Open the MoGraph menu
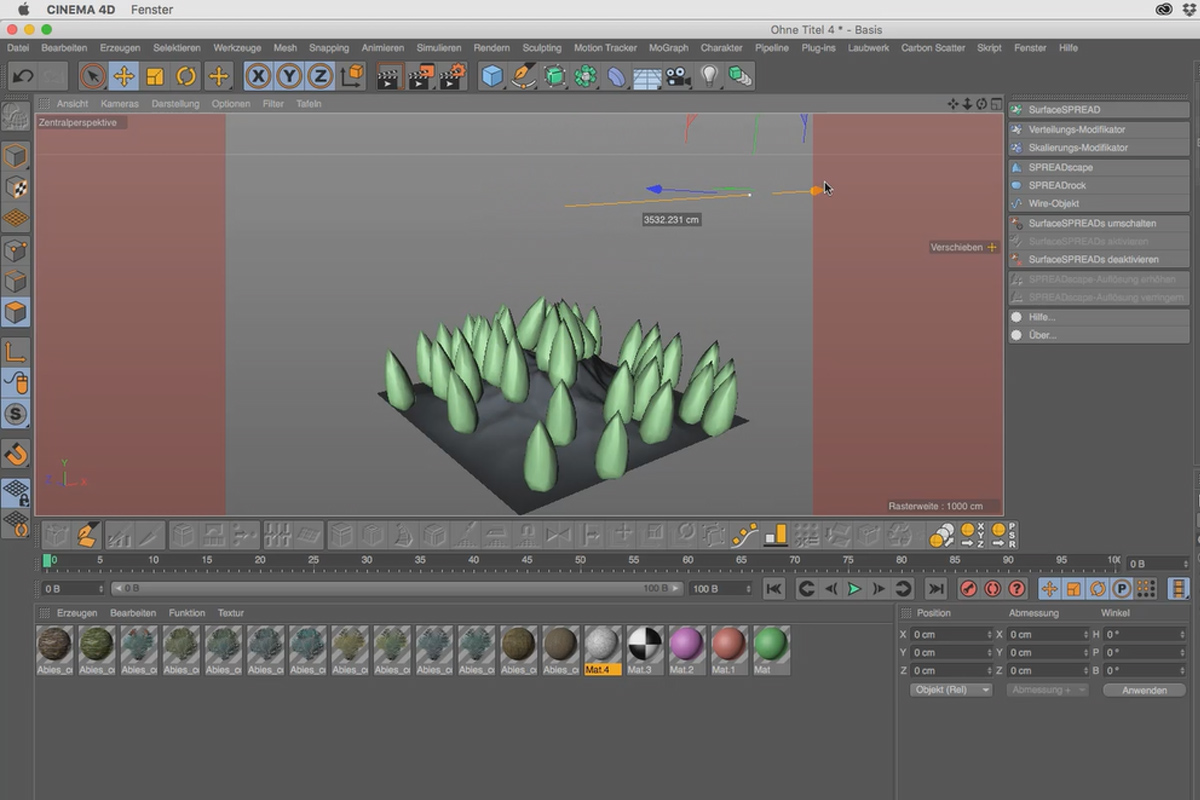 pyautogui.click(x=669, y=48)
